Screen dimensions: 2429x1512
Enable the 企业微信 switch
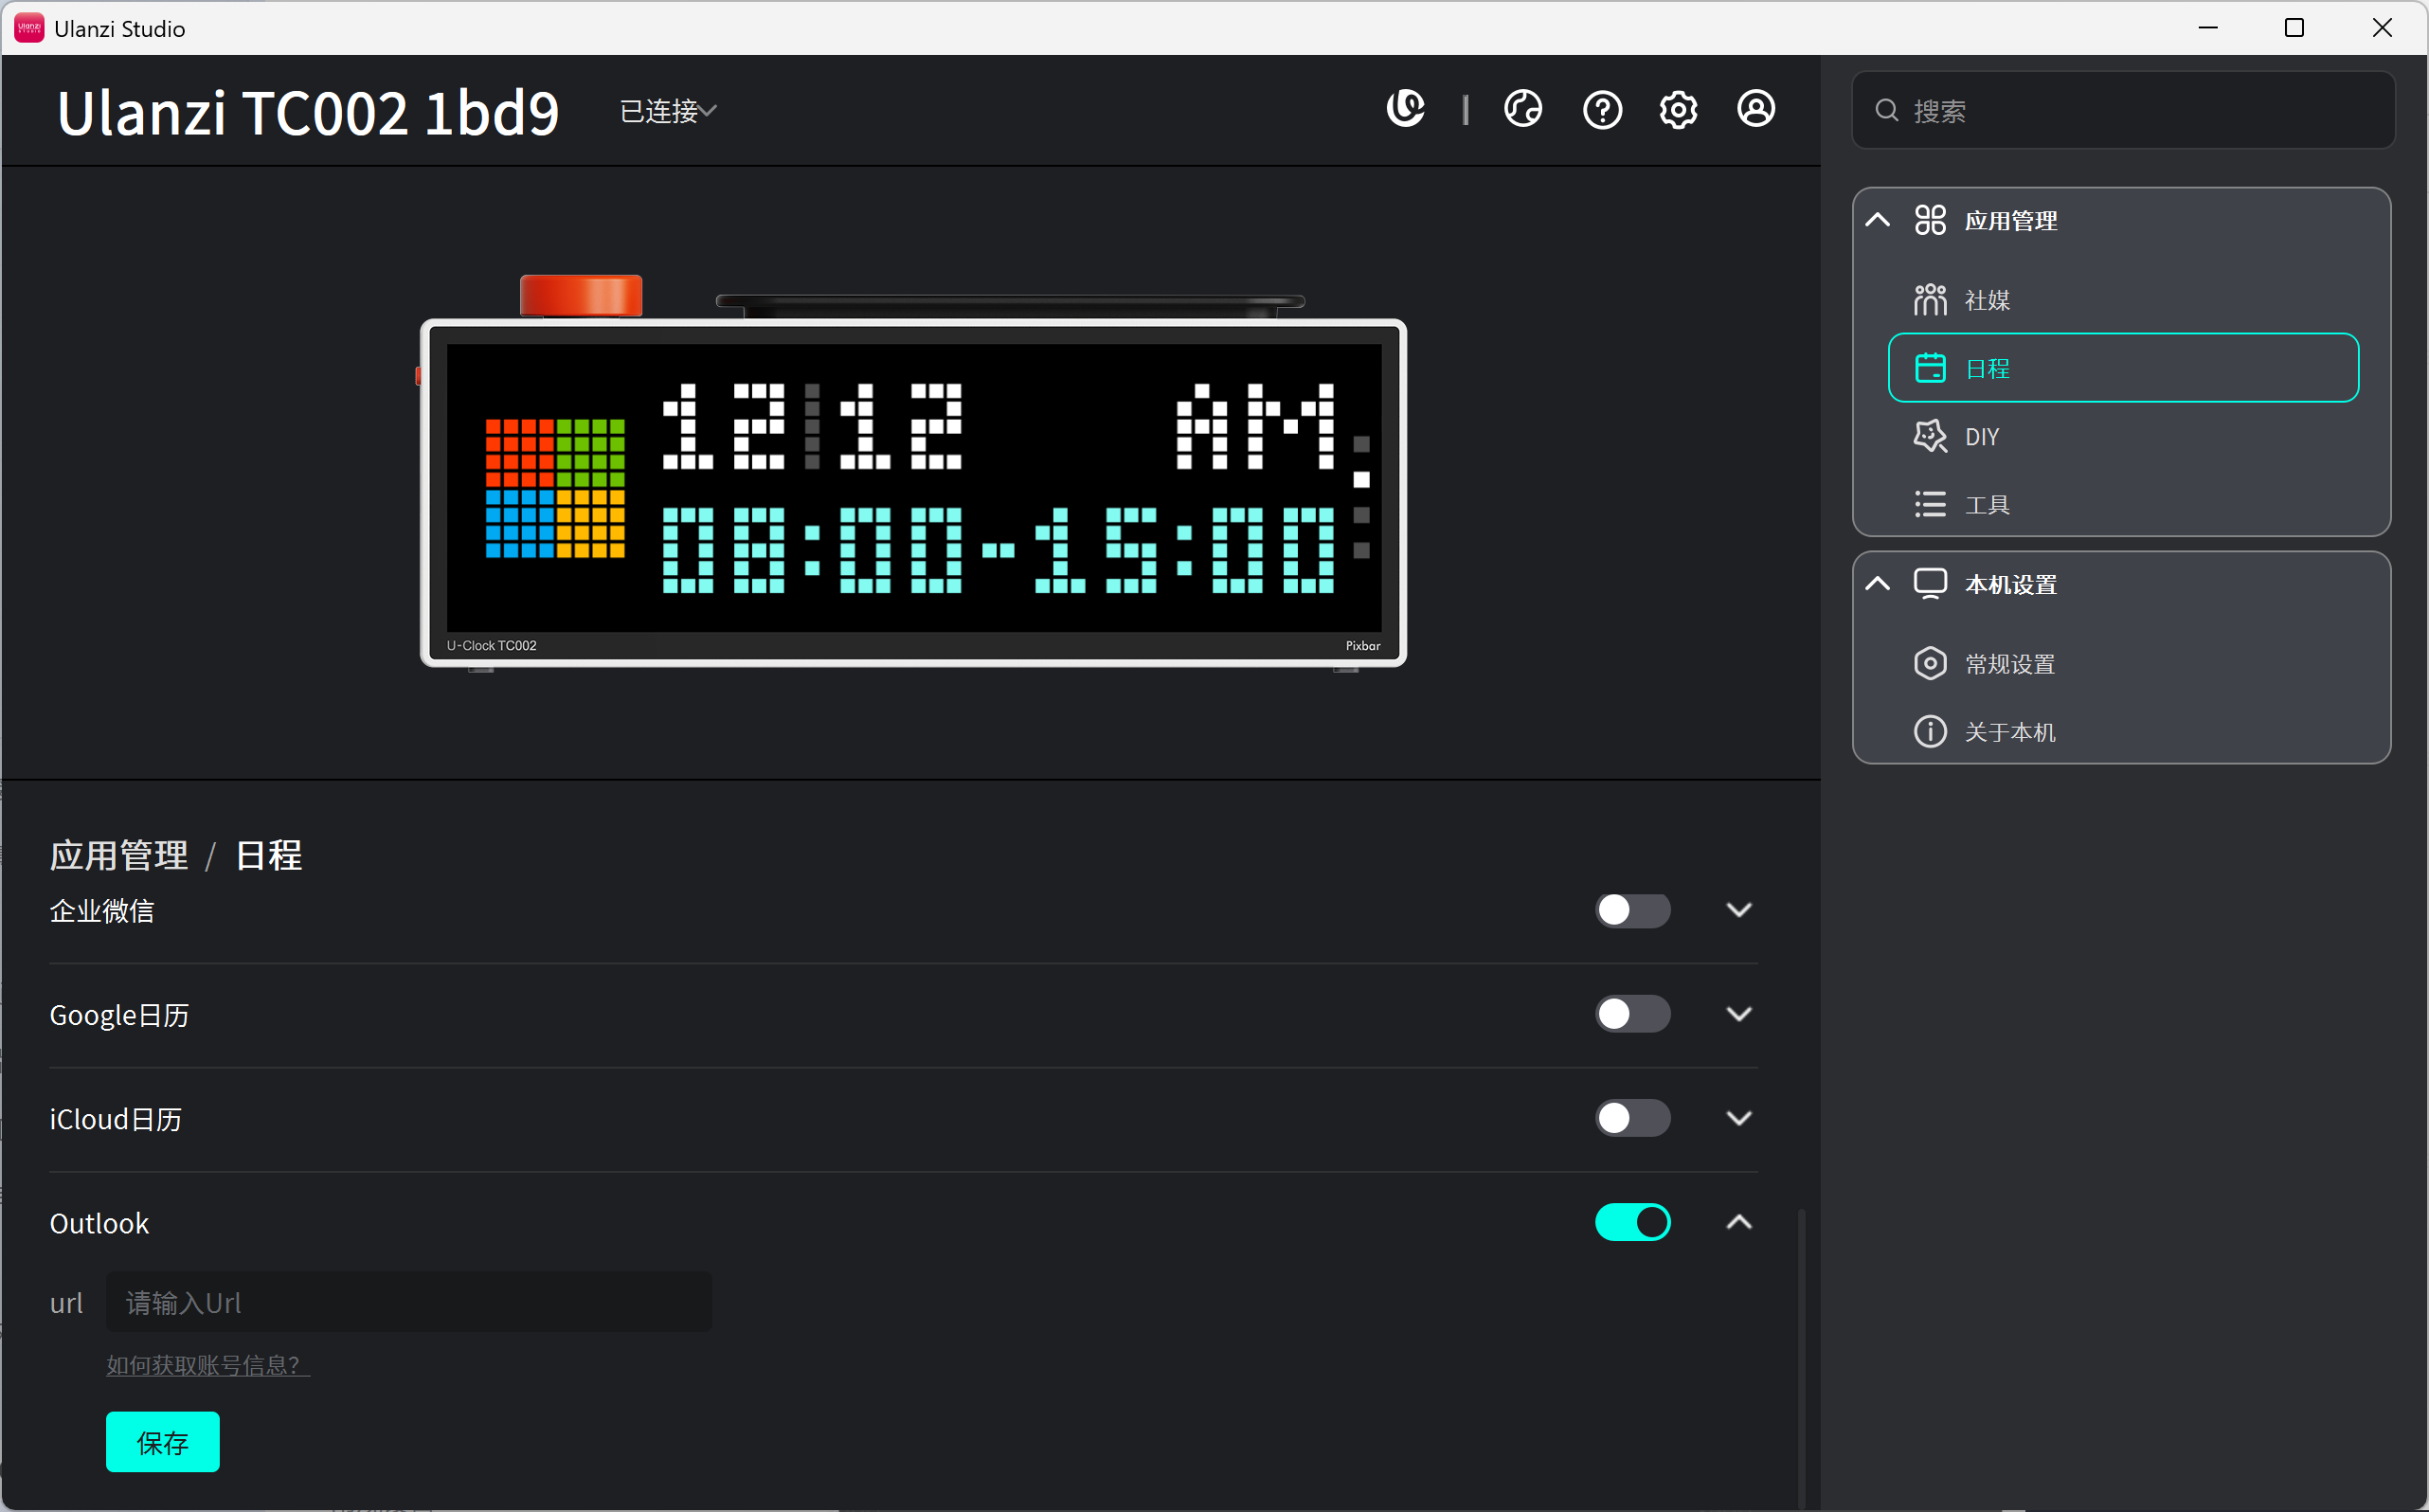[1632, 910]
